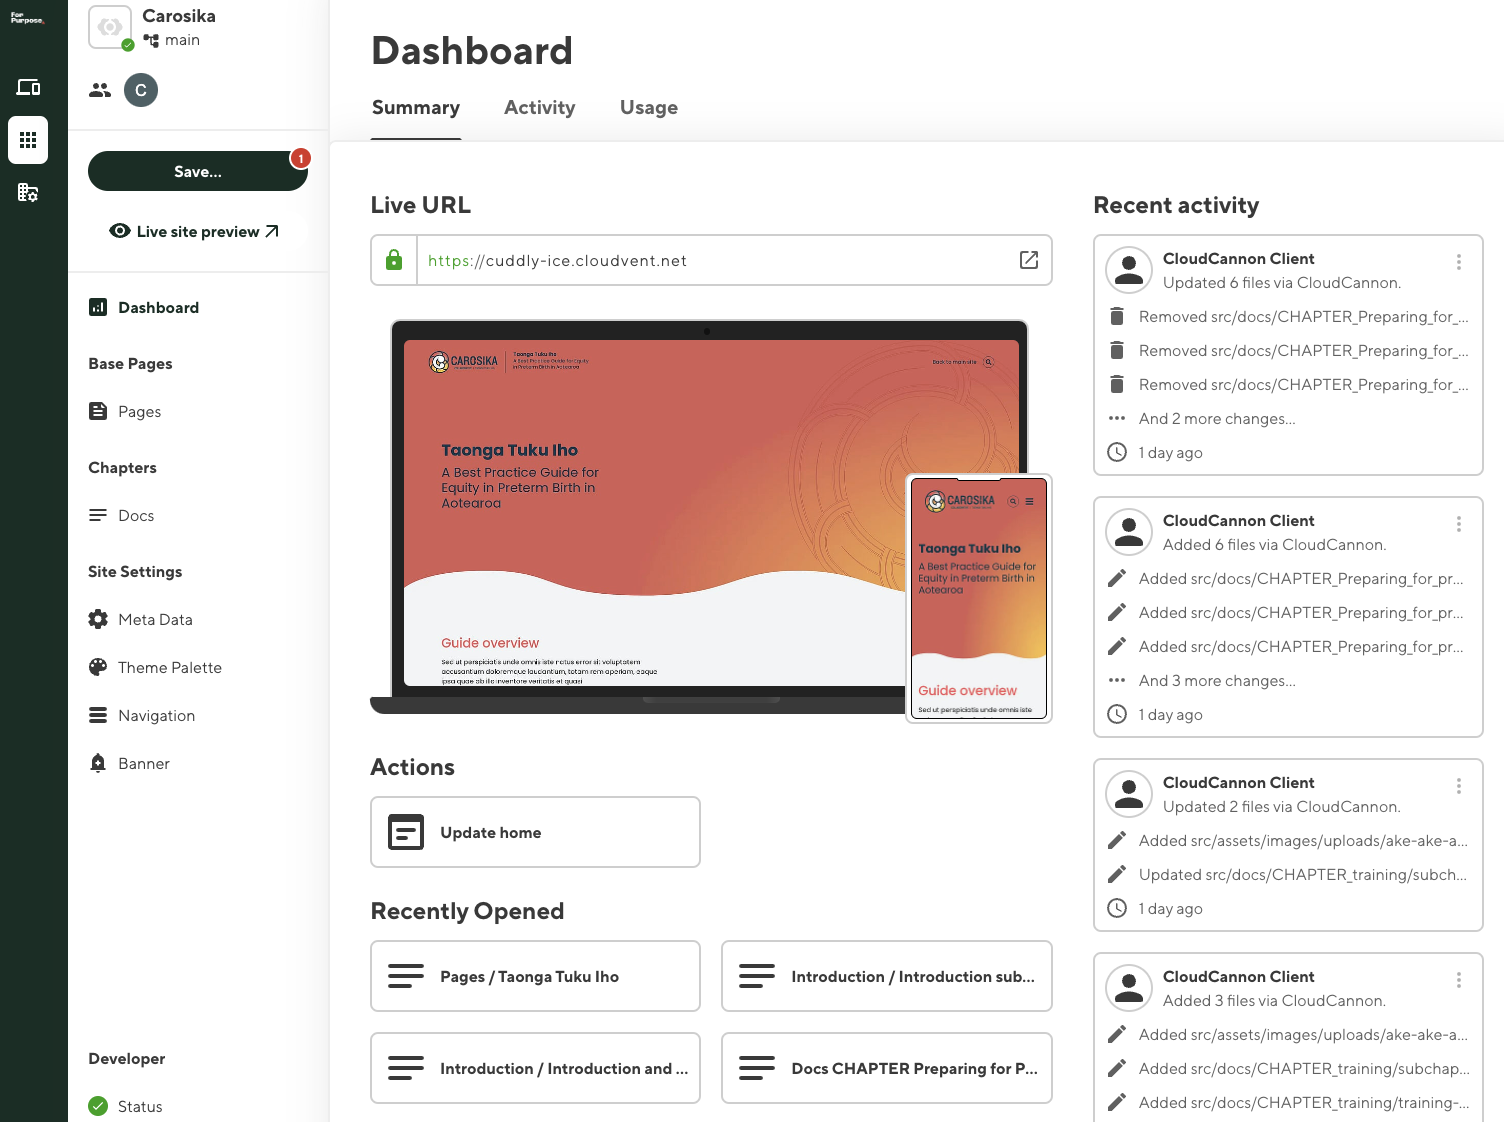Screen dimensions: 1504x1122
Task: Open options menu for first activity card
Action: (1458, 262)
